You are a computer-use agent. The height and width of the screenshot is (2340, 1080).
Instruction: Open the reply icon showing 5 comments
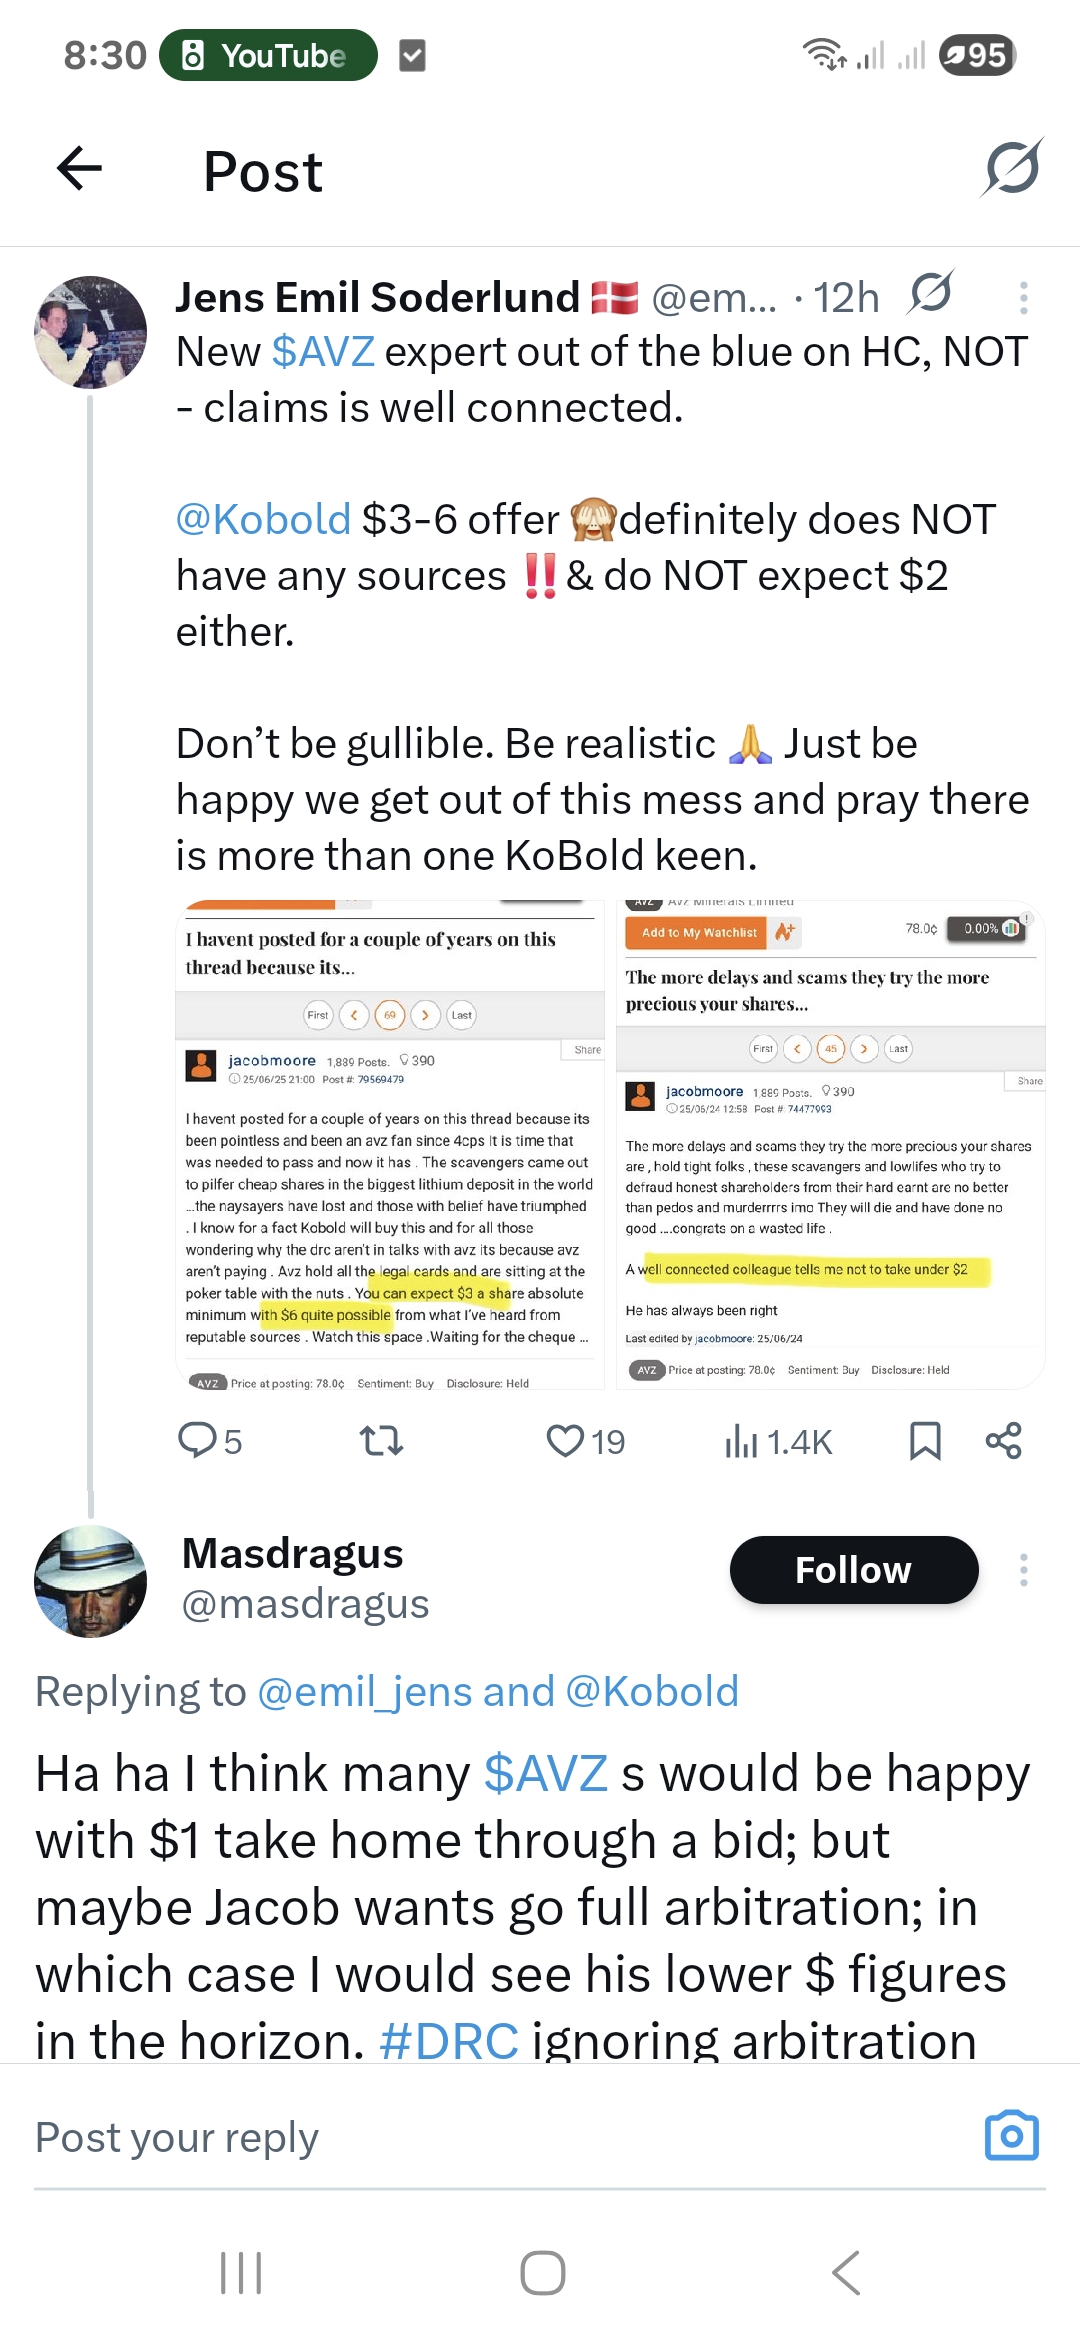coord(198,1441)
